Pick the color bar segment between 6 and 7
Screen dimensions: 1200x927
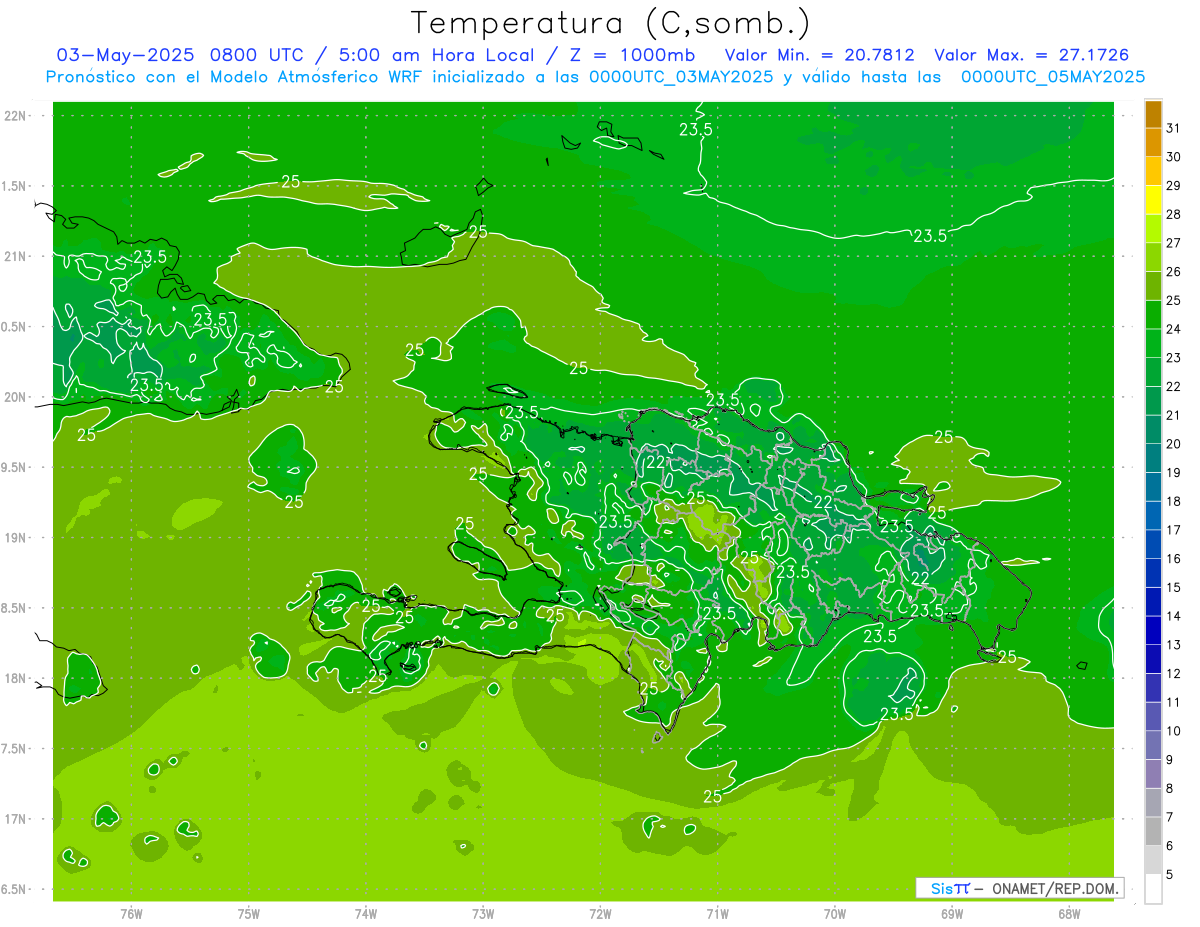coord(1153,831)
